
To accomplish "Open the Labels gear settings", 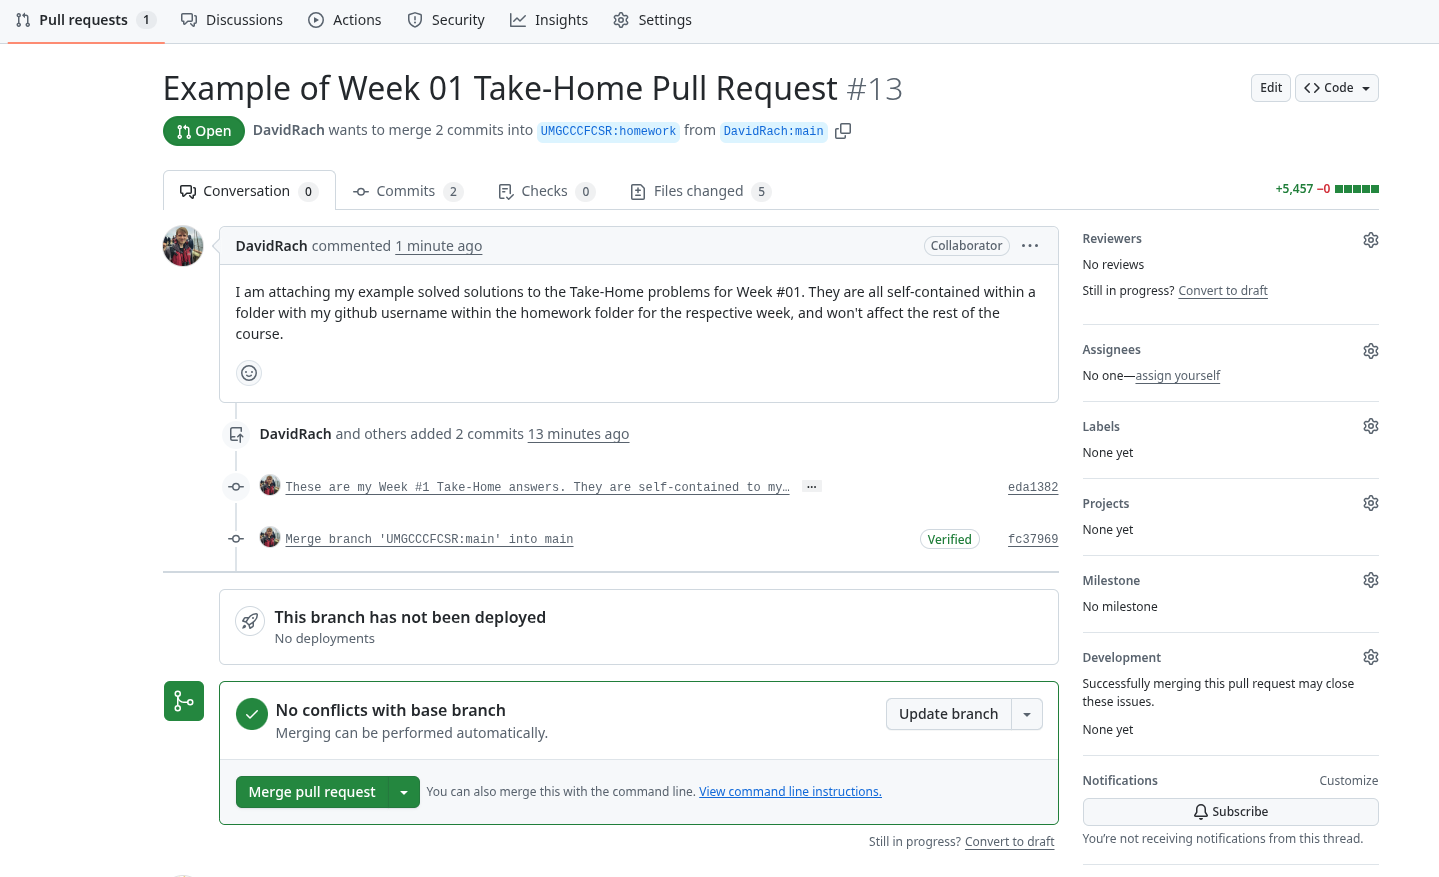I will 1370,426.
